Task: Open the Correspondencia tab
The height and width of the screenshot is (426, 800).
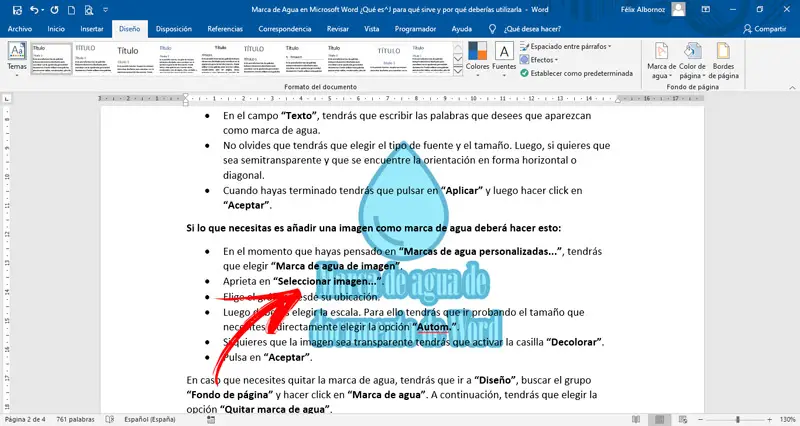Action: 285,29
